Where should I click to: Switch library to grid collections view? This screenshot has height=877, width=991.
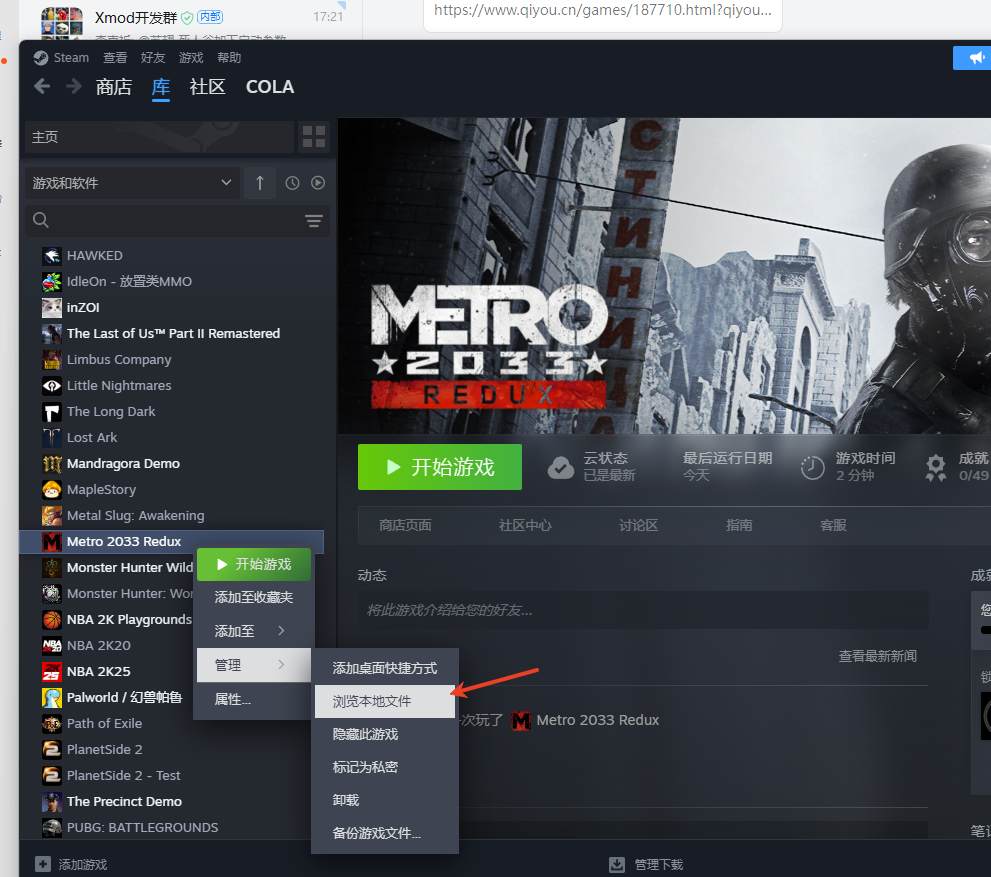coord(313,136)
